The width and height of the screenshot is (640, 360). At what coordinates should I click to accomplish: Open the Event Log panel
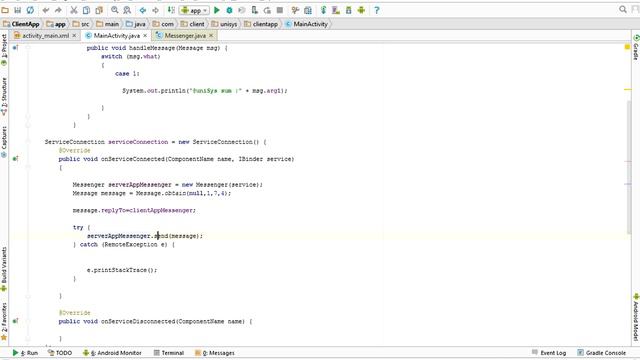pyautogui.click(x=549, y=353)
